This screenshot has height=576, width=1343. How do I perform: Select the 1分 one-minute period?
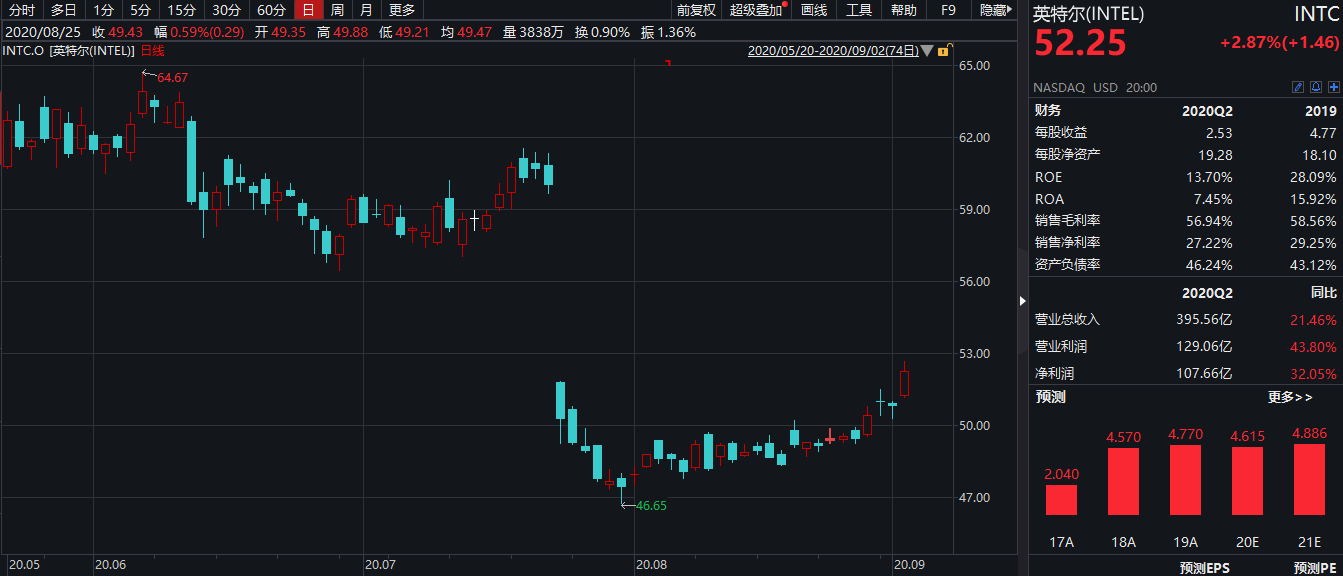(x=103, y=10)
